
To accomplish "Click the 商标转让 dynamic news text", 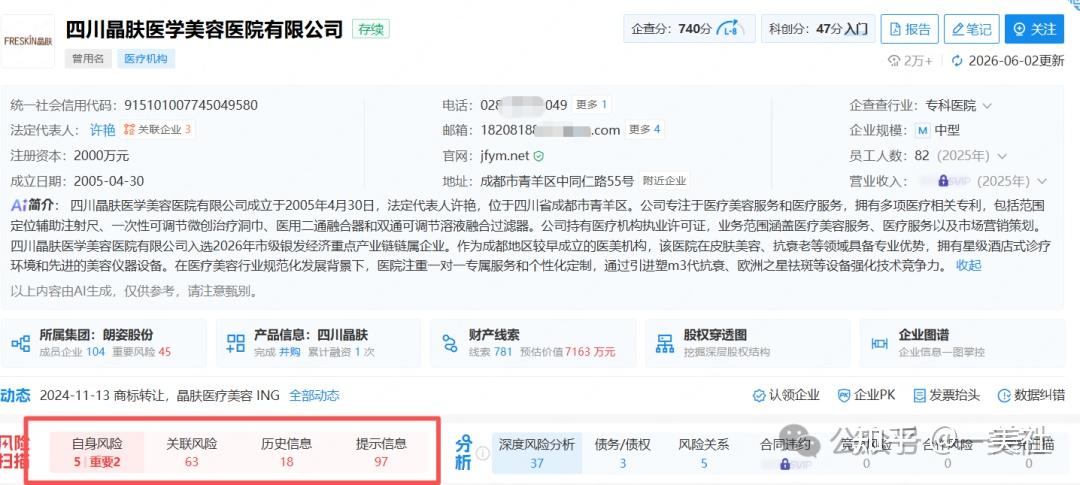I will (160, 395).
